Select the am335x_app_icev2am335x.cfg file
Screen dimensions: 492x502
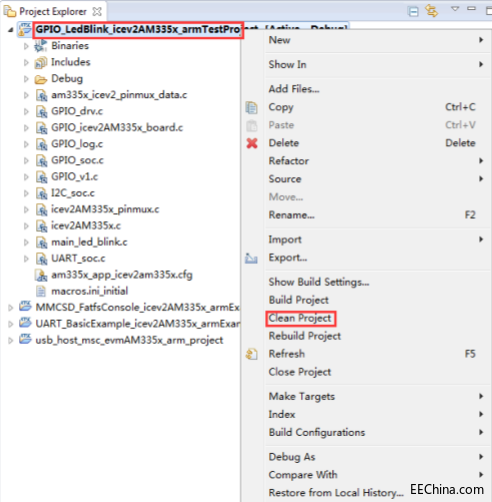point(122,275)
